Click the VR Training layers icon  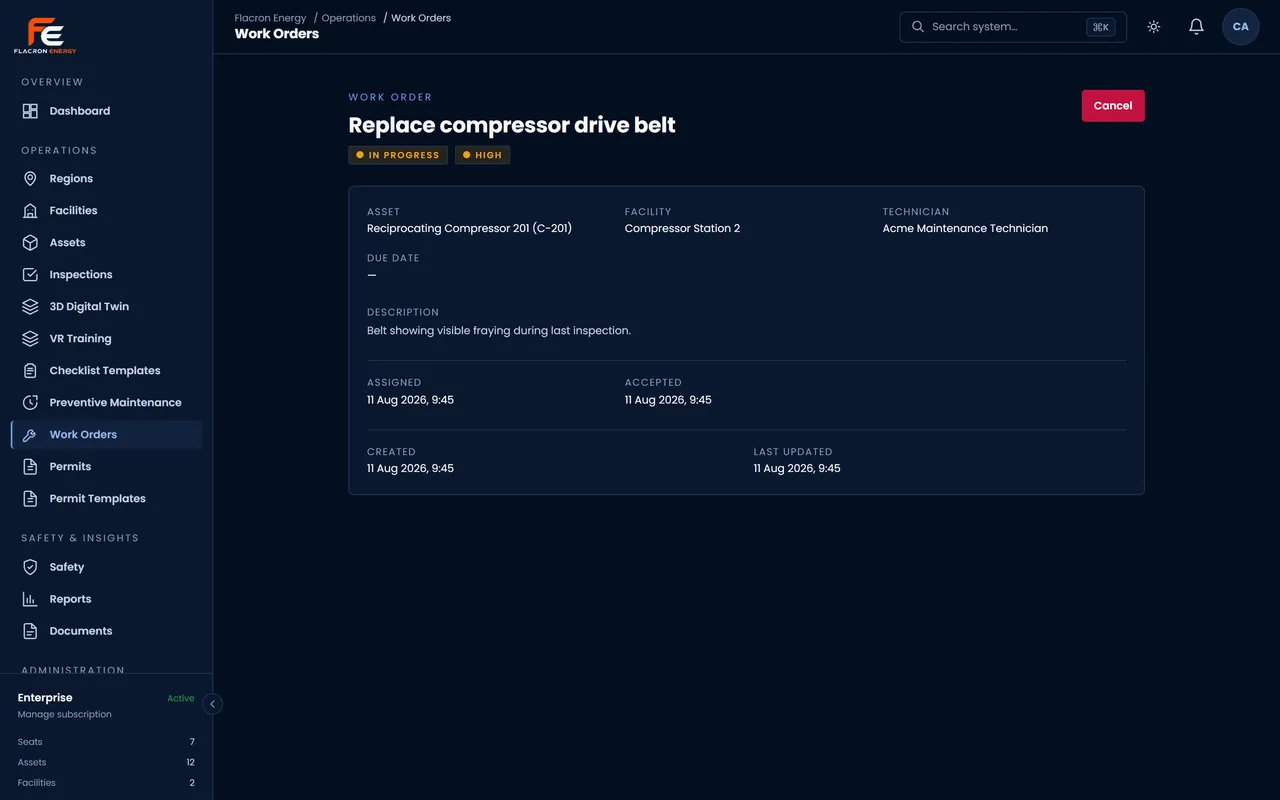30,339
